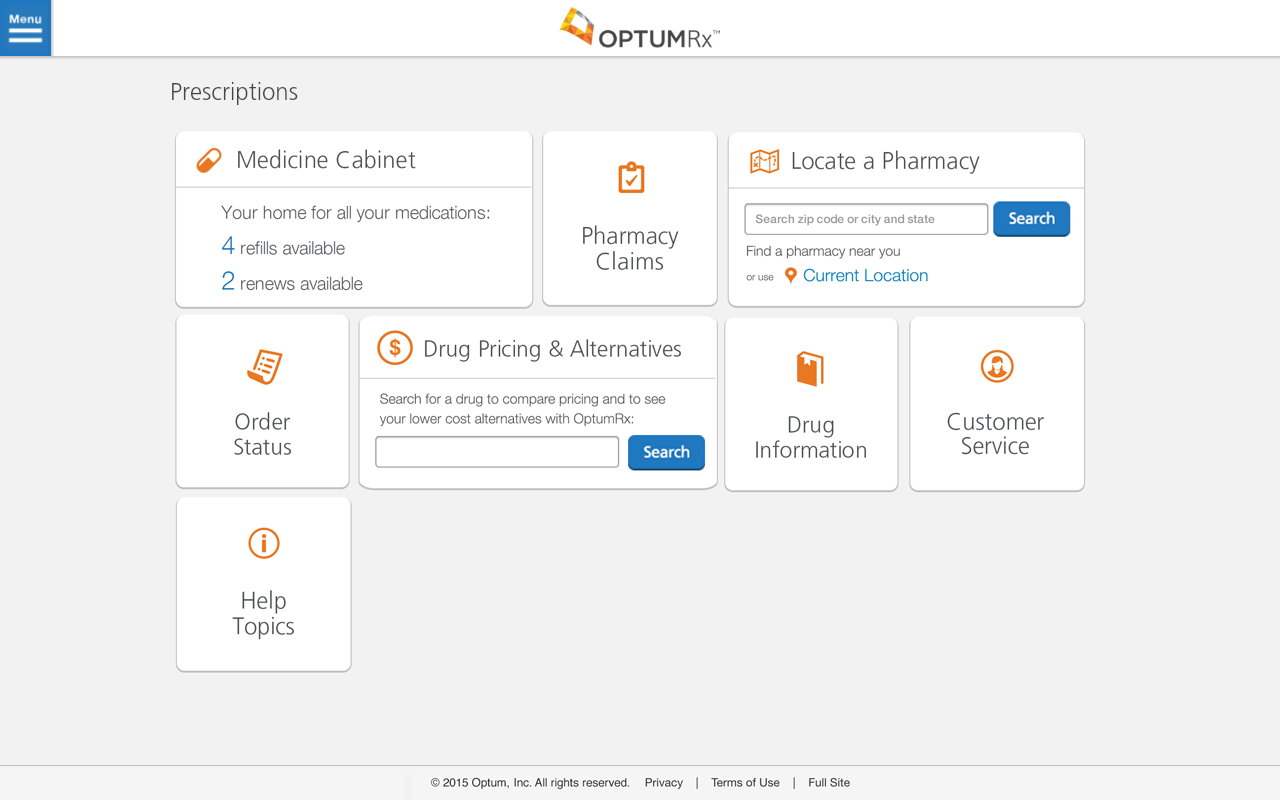Click the zip code search field
The height and width of the screenshot is (800, 1280).
(865, 218)
